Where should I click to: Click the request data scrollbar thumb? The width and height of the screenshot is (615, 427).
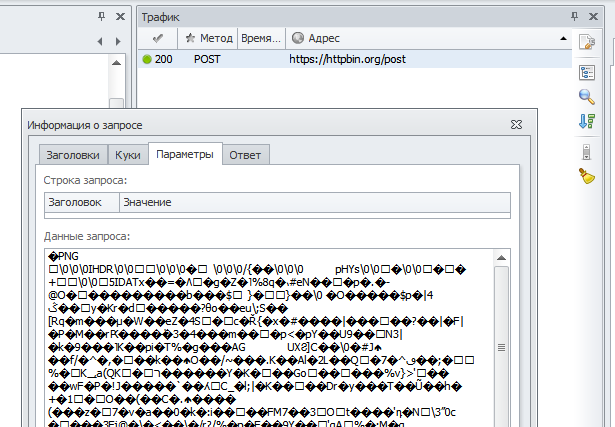tap(501, 347)
